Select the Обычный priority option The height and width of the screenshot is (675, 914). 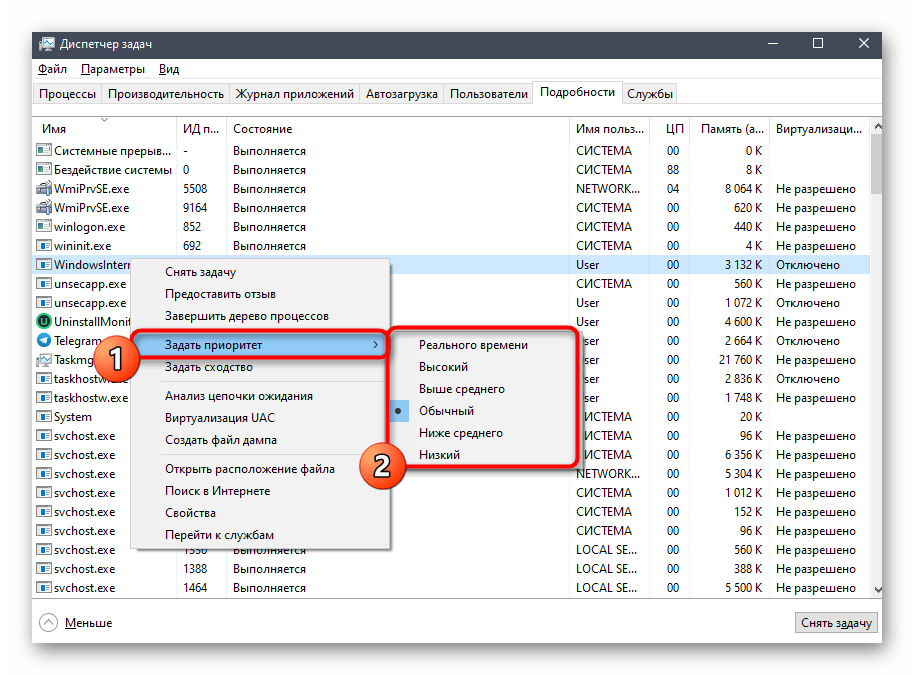tap(446, 410)
